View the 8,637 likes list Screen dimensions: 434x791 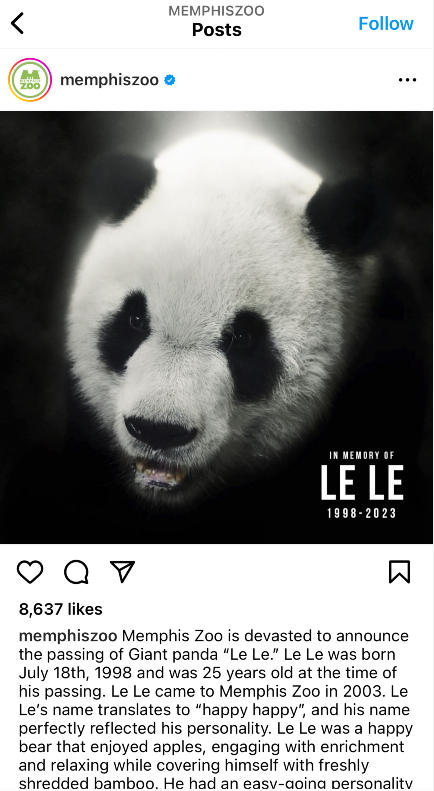click(61, 609)
